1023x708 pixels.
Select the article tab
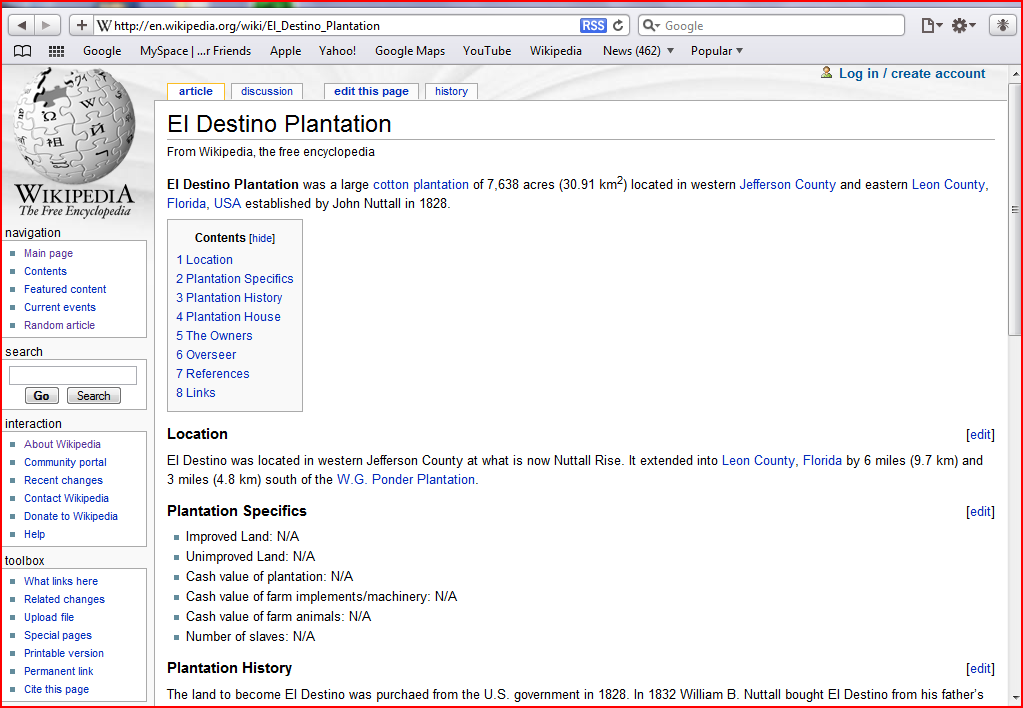(x=196, y=91)
